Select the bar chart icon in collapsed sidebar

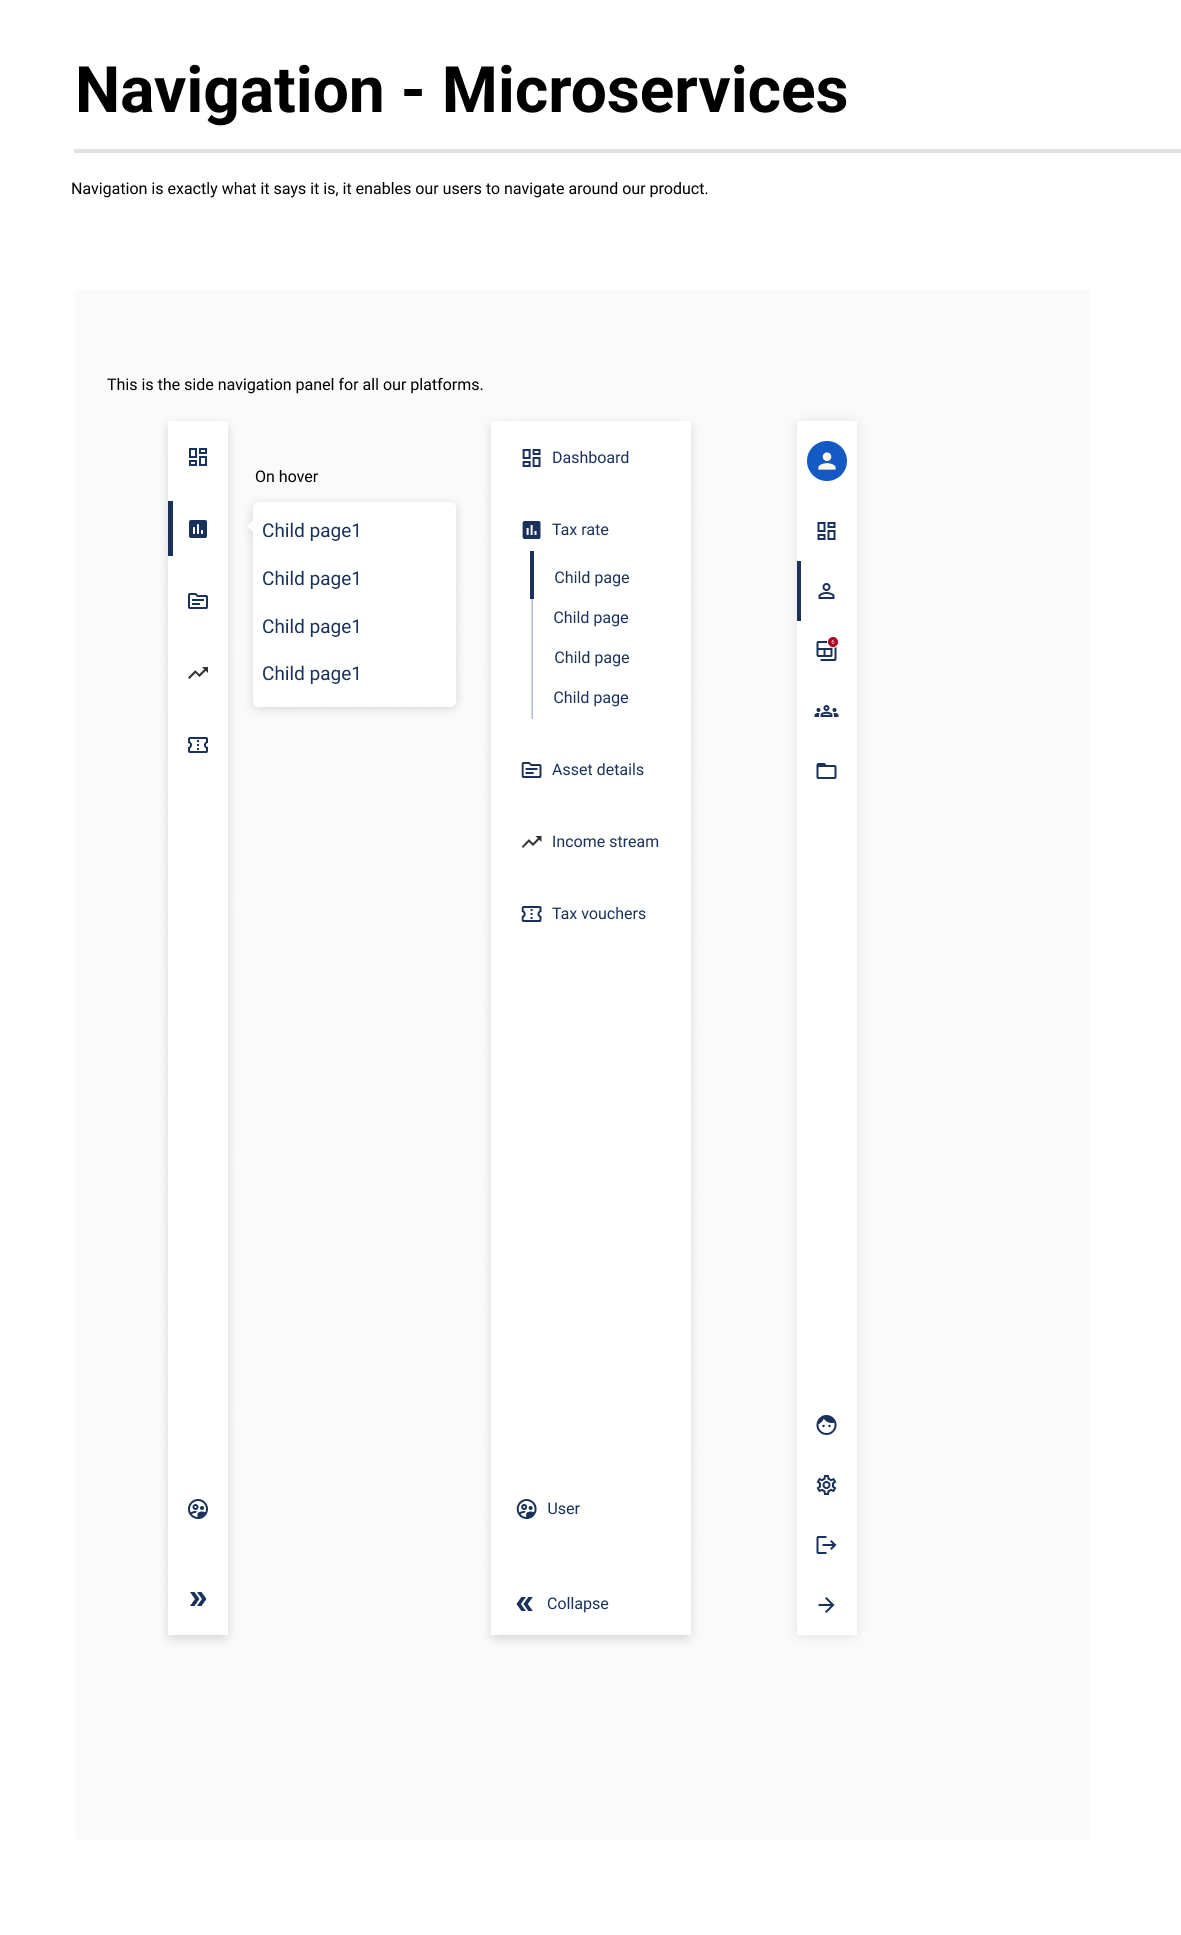(198, 529)
